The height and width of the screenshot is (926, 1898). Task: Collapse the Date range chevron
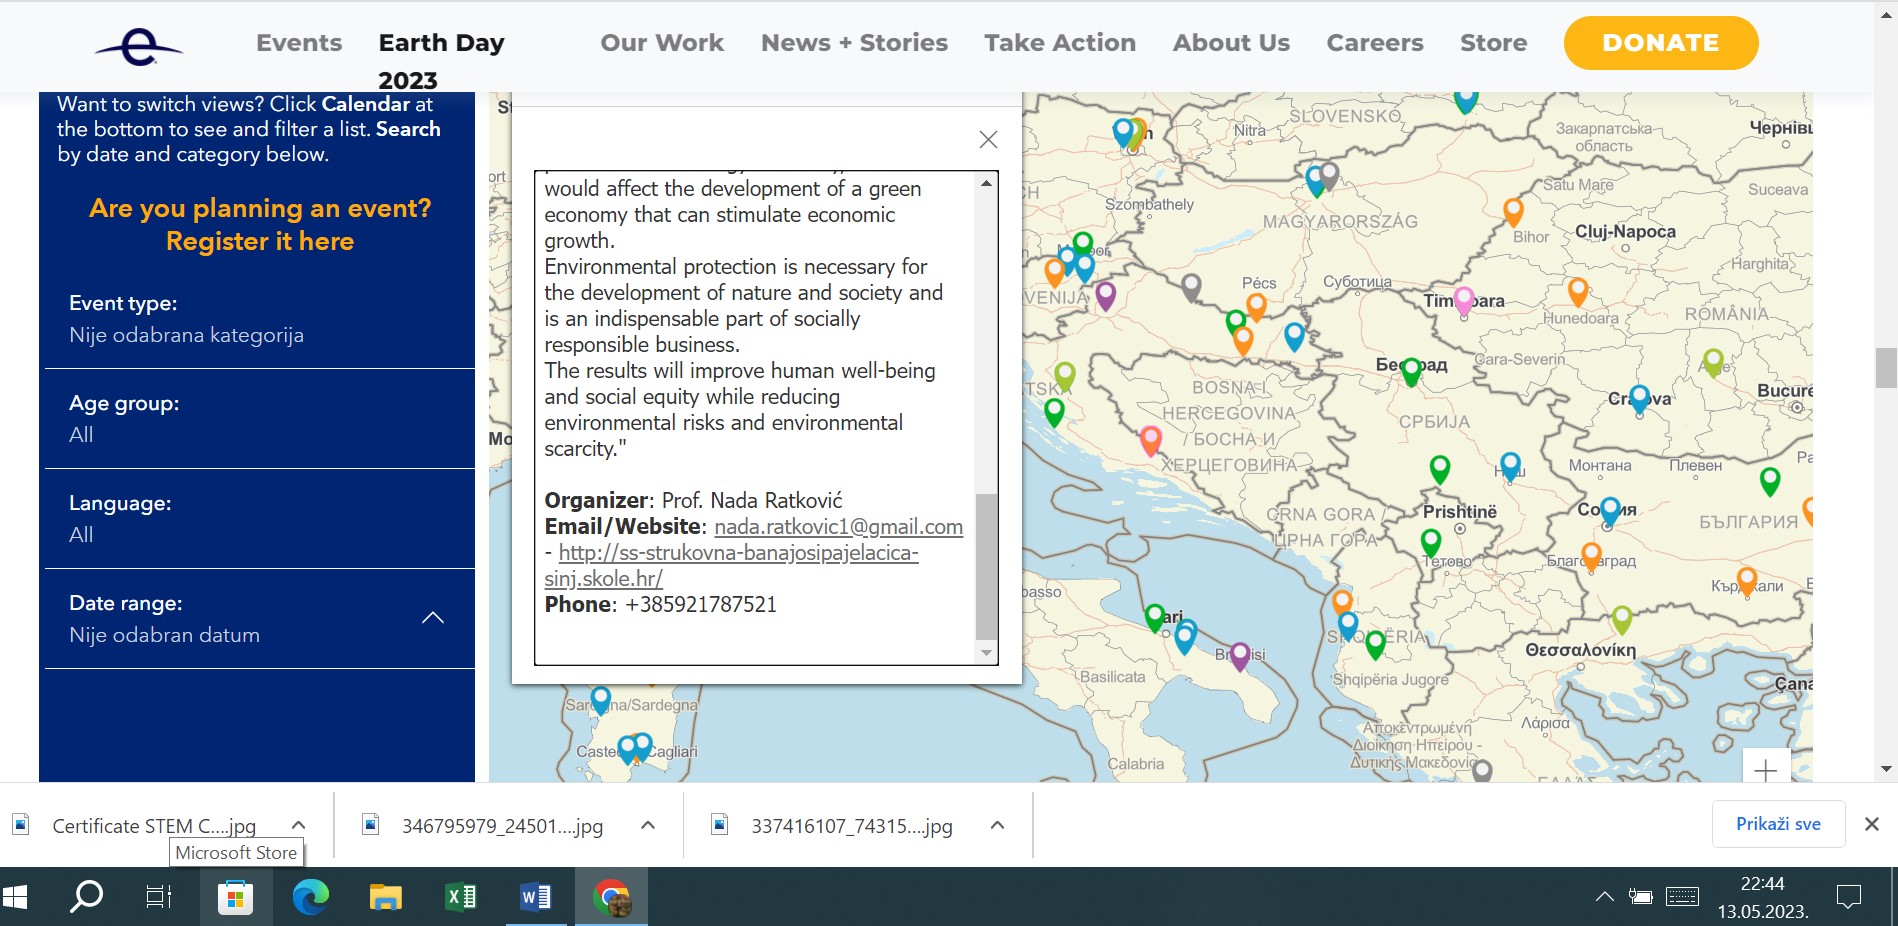pos(433,618)
